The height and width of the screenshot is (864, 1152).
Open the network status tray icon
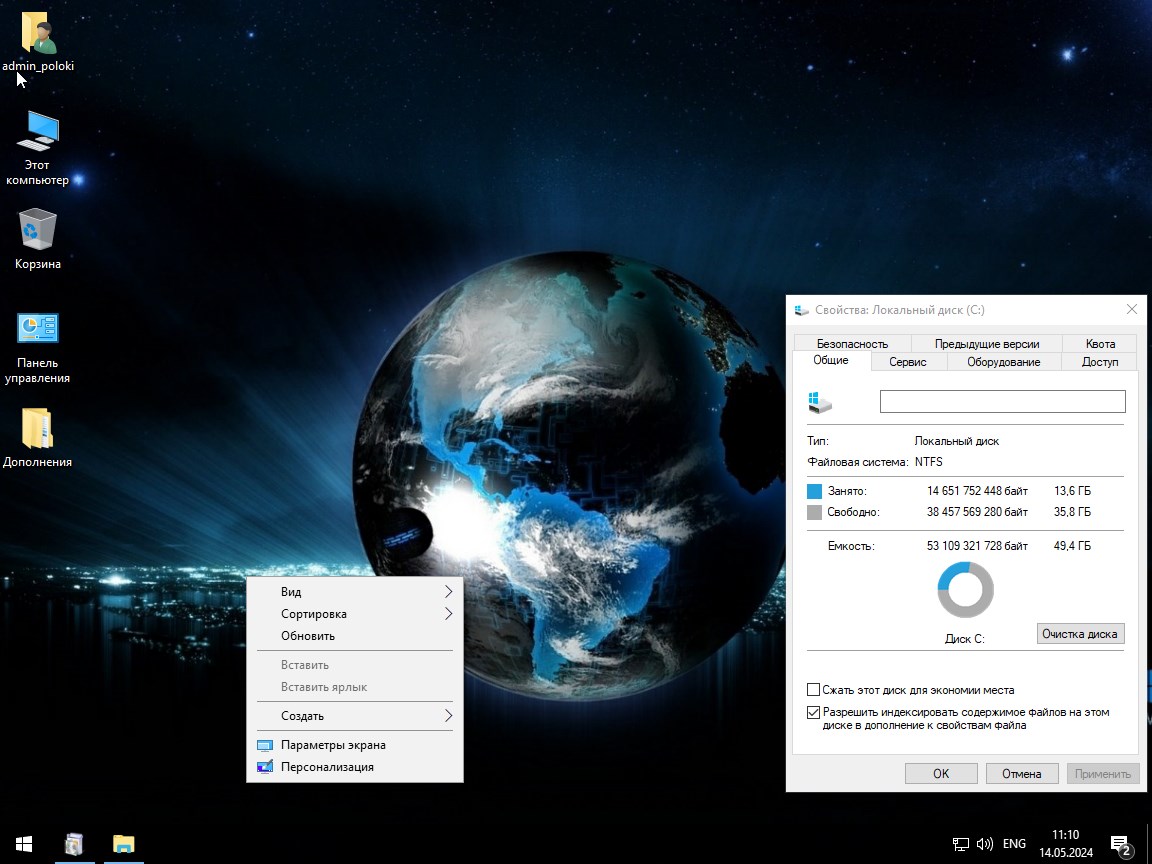click(961, 844)
